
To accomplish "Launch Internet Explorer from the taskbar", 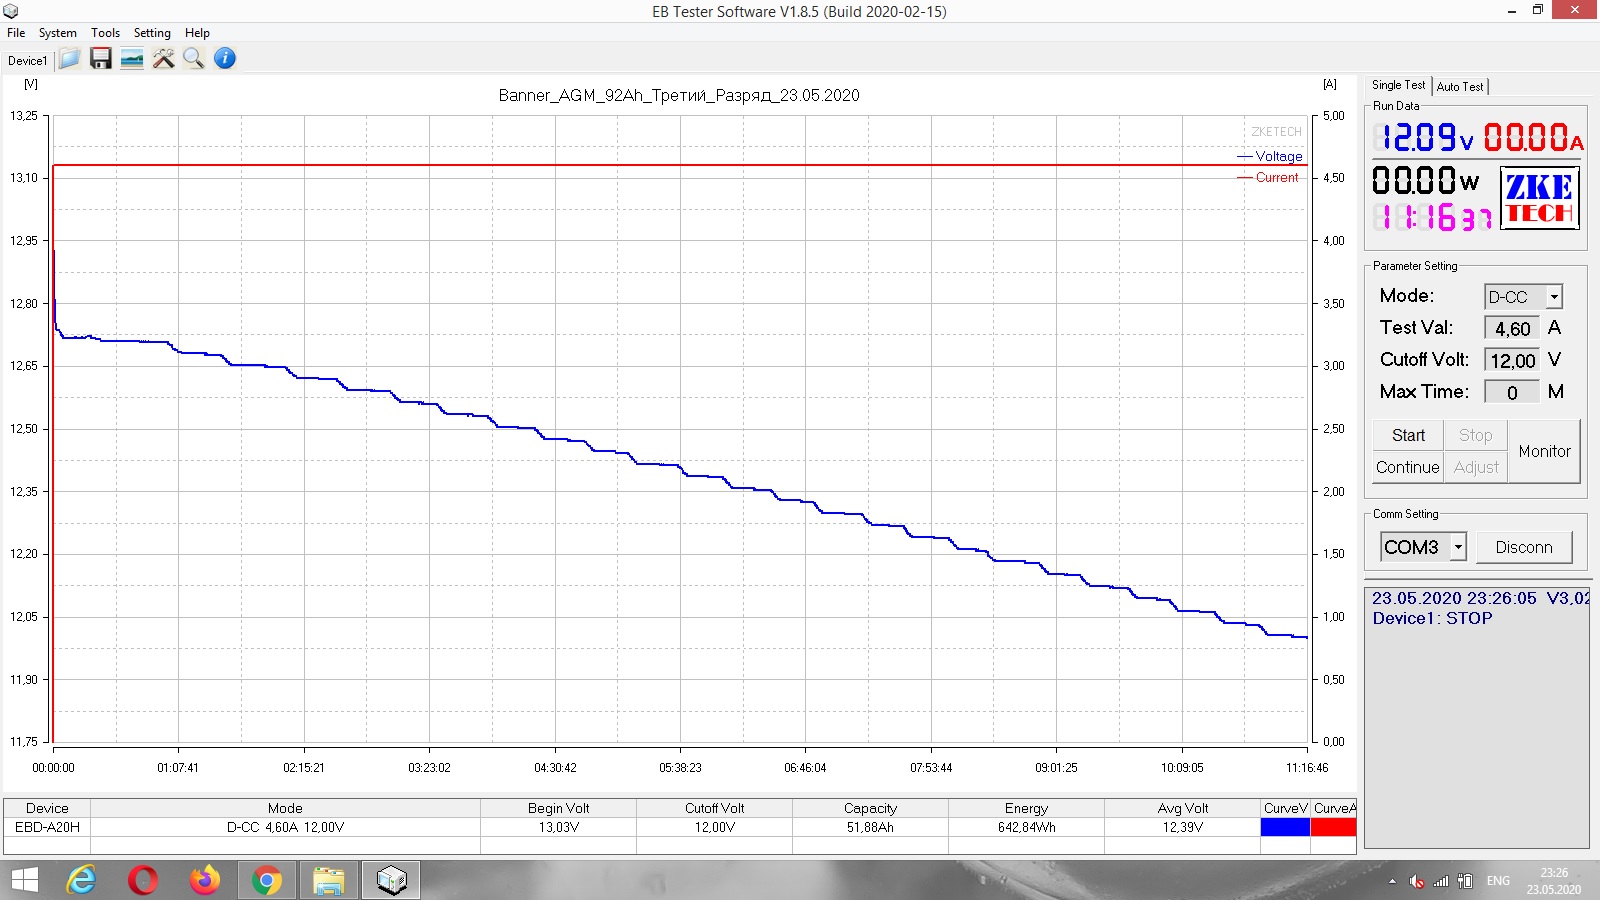I will 81,880.
